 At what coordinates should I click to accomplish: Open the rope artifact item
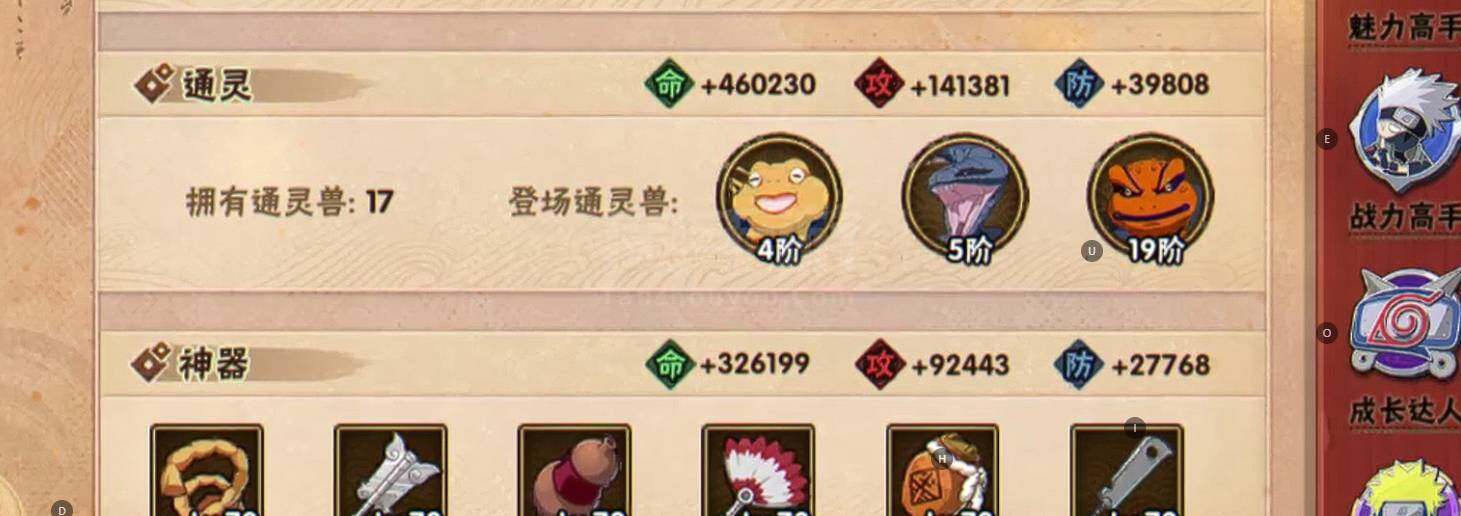[x=207, y=470]
